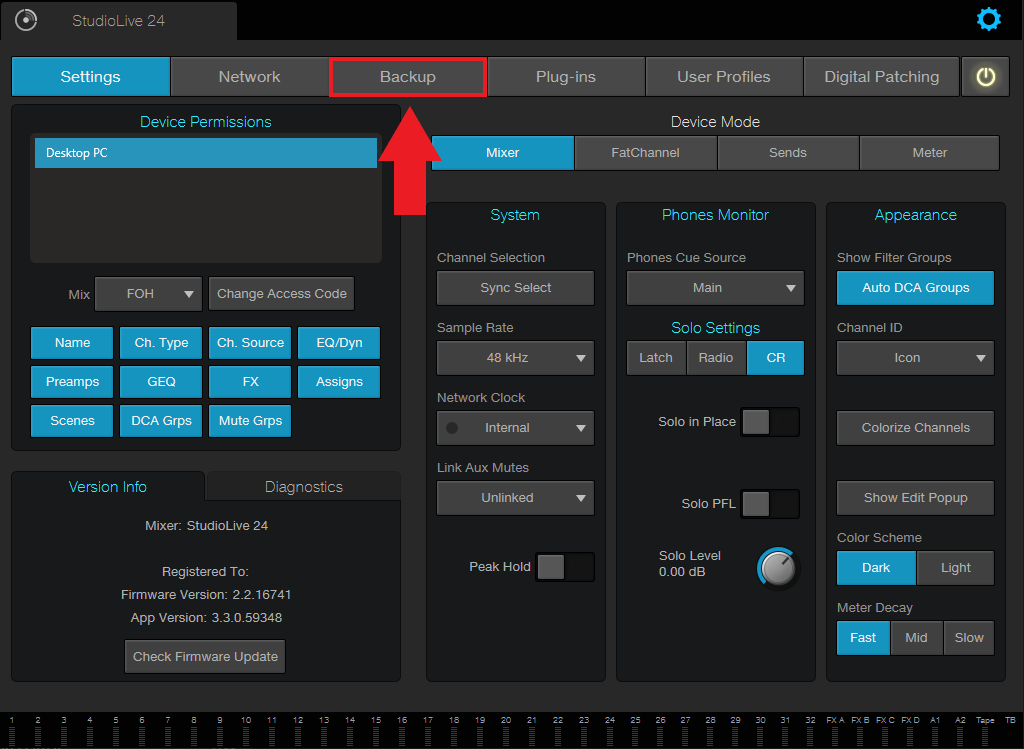
Task: Open the Phones Cue Source dropdown
Action: click(715, 288)
